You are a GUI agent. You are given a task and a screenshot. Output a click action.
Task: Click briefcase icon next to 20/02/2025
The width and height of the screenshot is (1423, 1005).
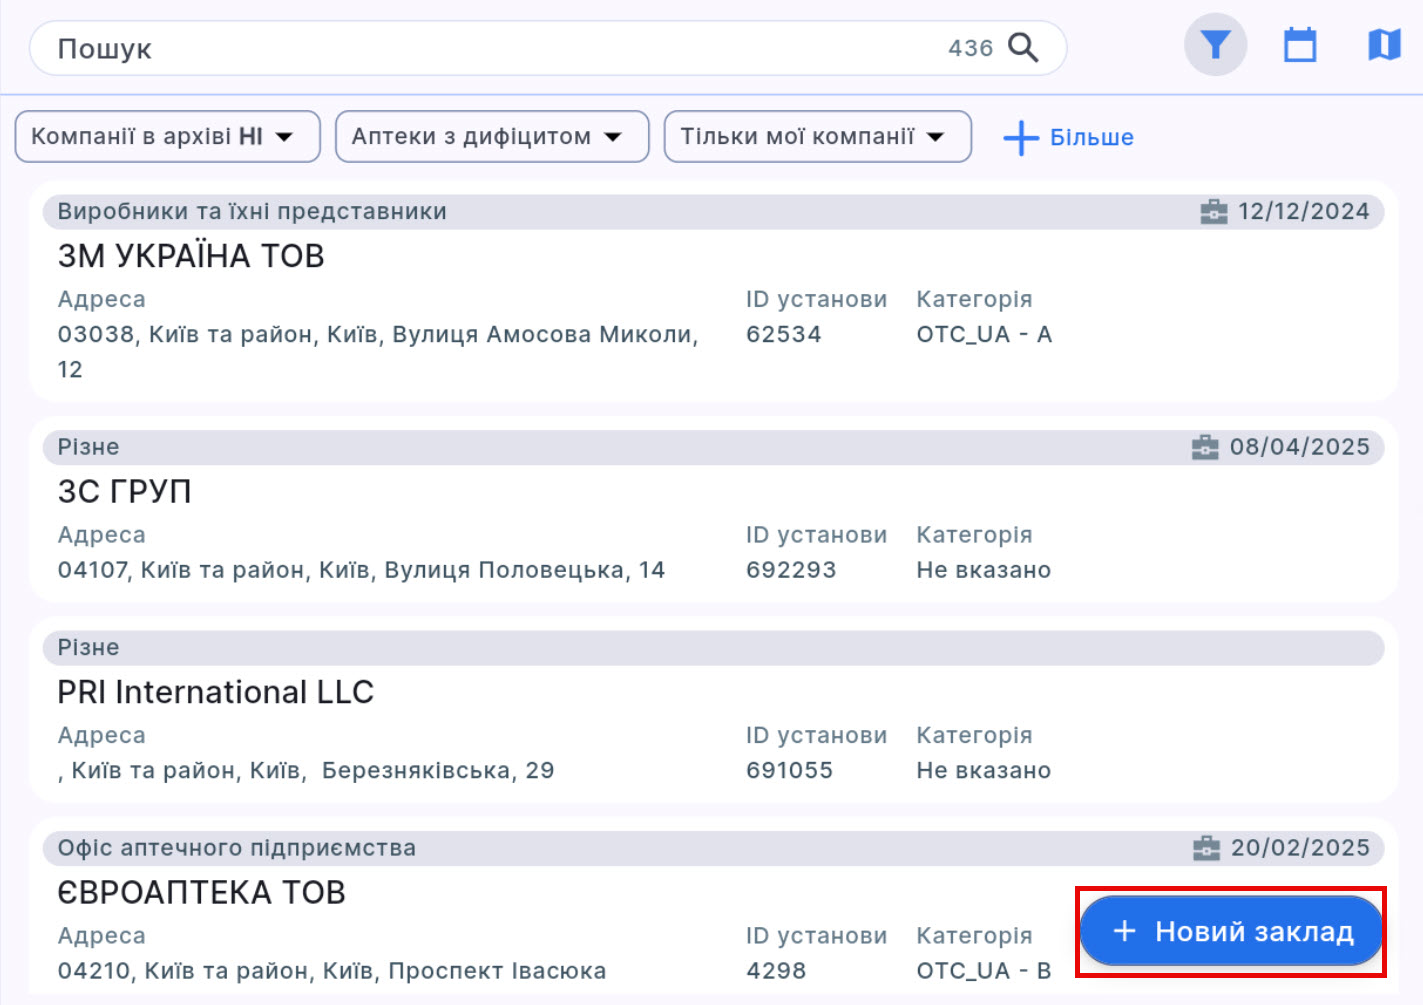click(x=1206, y=848)
